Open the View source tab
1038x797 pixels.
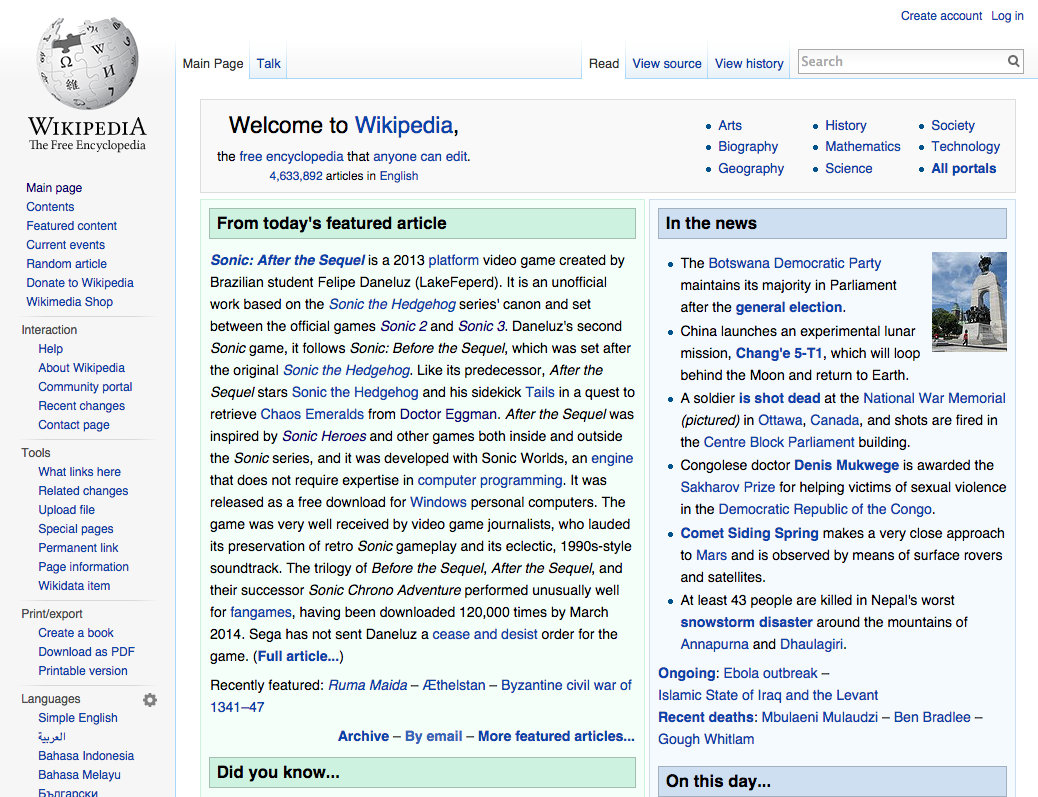pos(667,64)
